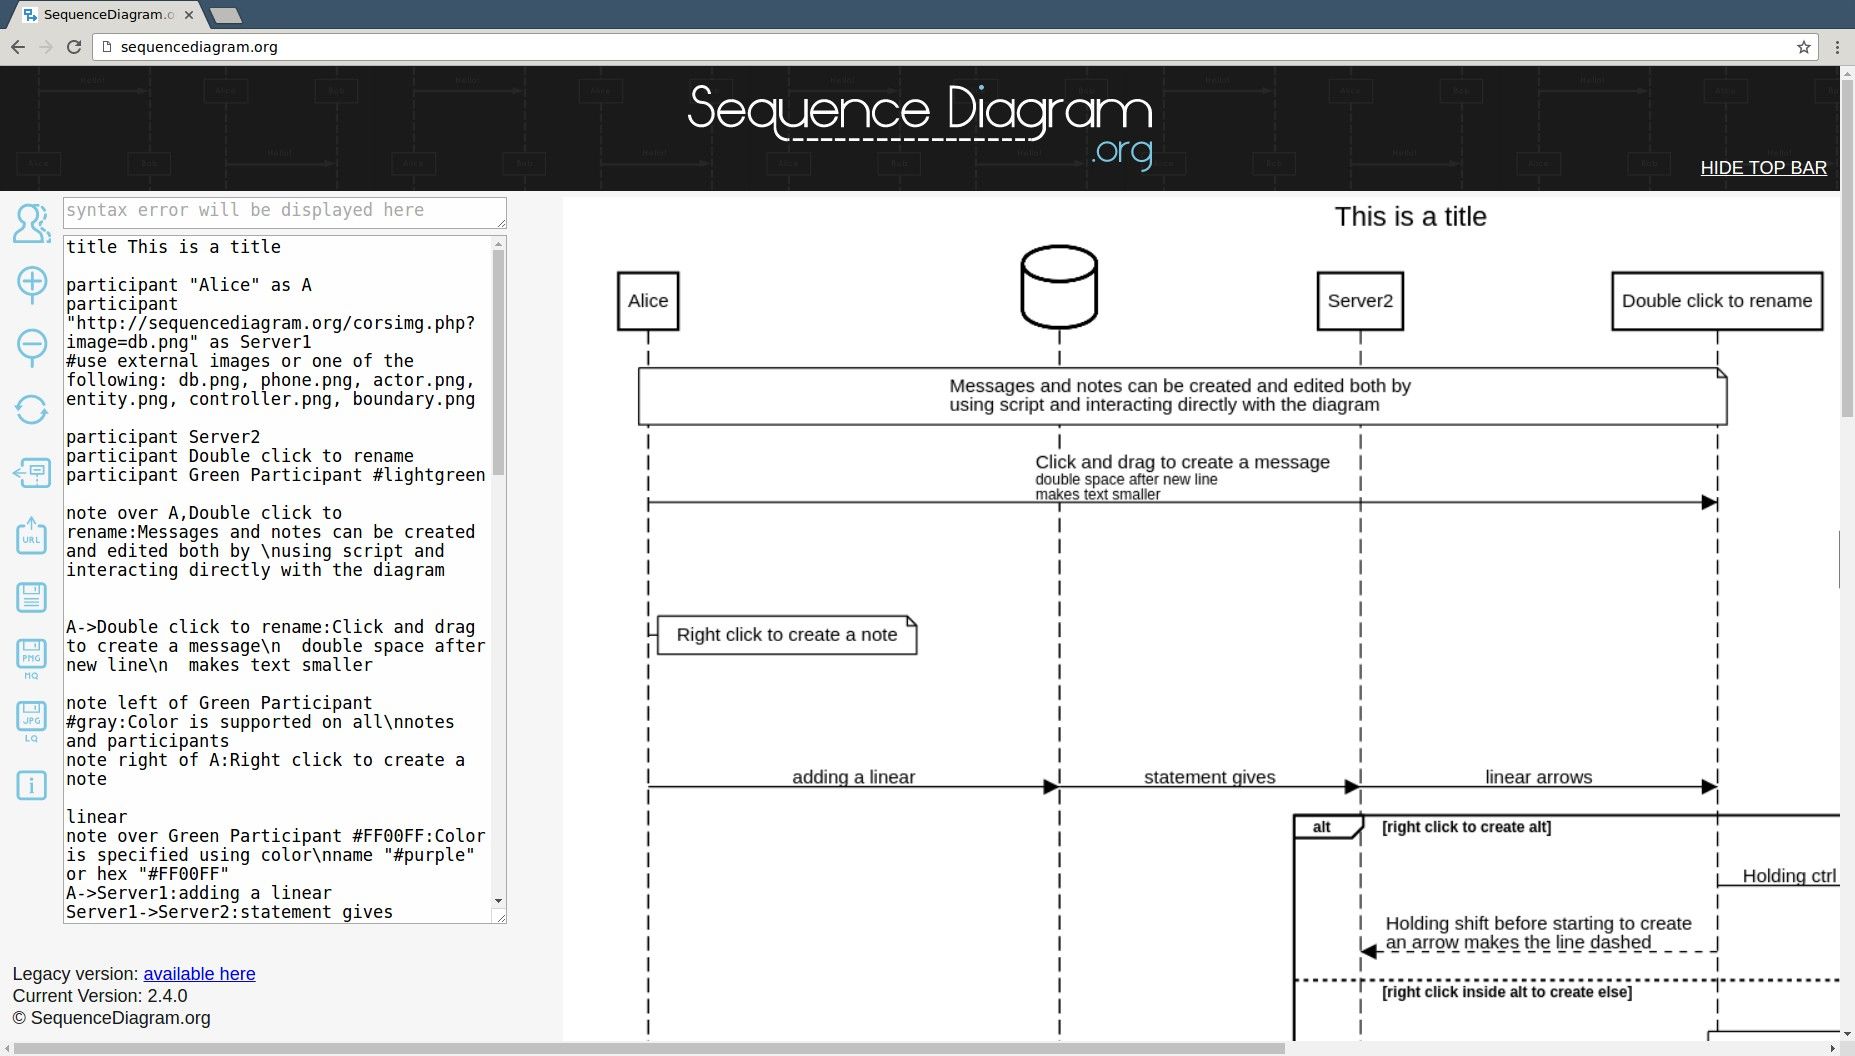This screenshot has width=1855, height=1056.
Task: Click the 'Current Version: 2.4.0' text
Action: [100, 996]
